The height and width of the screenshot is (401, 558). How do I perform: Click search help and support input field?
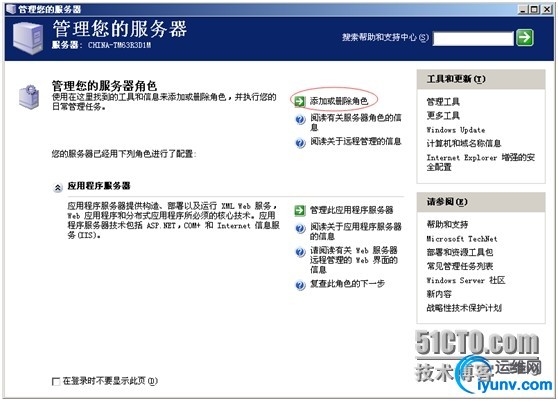tap(473, 38)
